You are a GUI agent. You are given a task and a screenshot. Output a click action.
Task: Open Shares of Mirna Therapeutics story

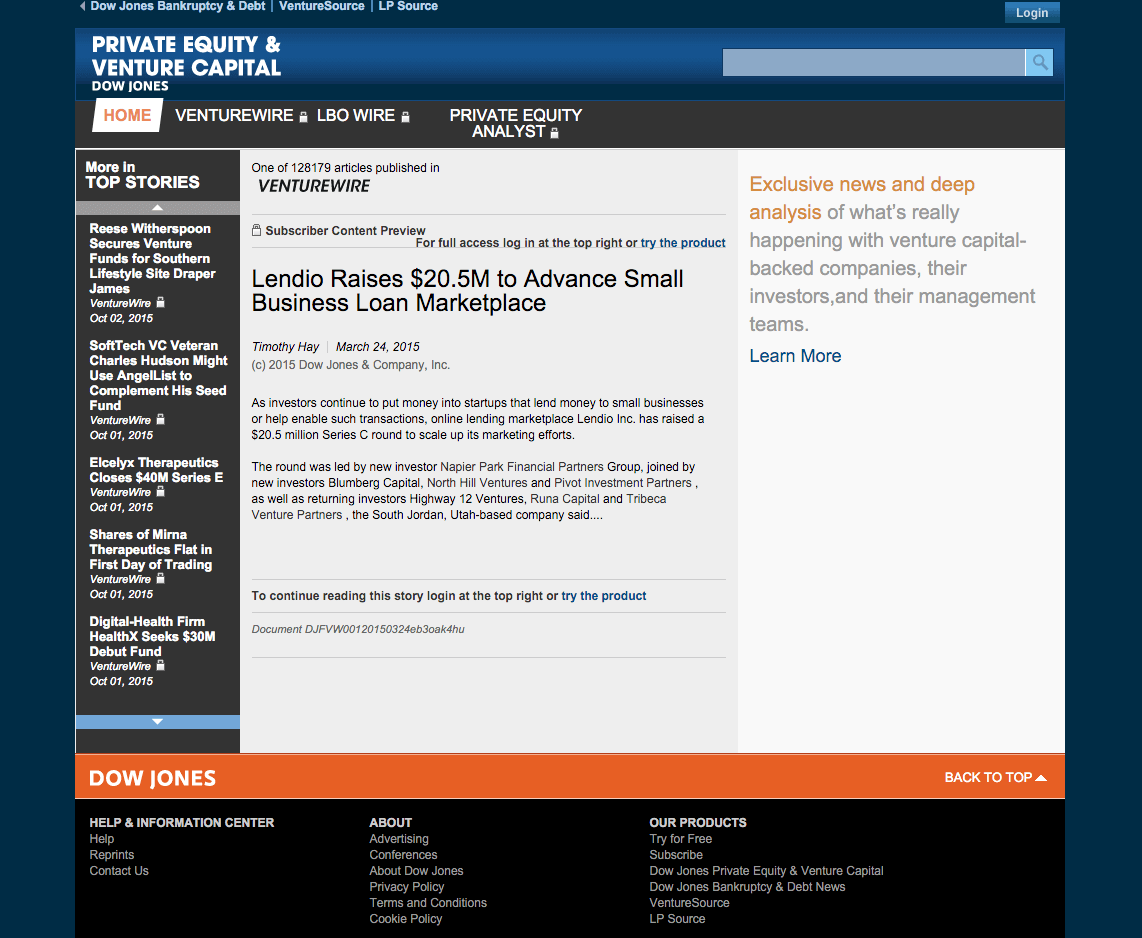150,549
